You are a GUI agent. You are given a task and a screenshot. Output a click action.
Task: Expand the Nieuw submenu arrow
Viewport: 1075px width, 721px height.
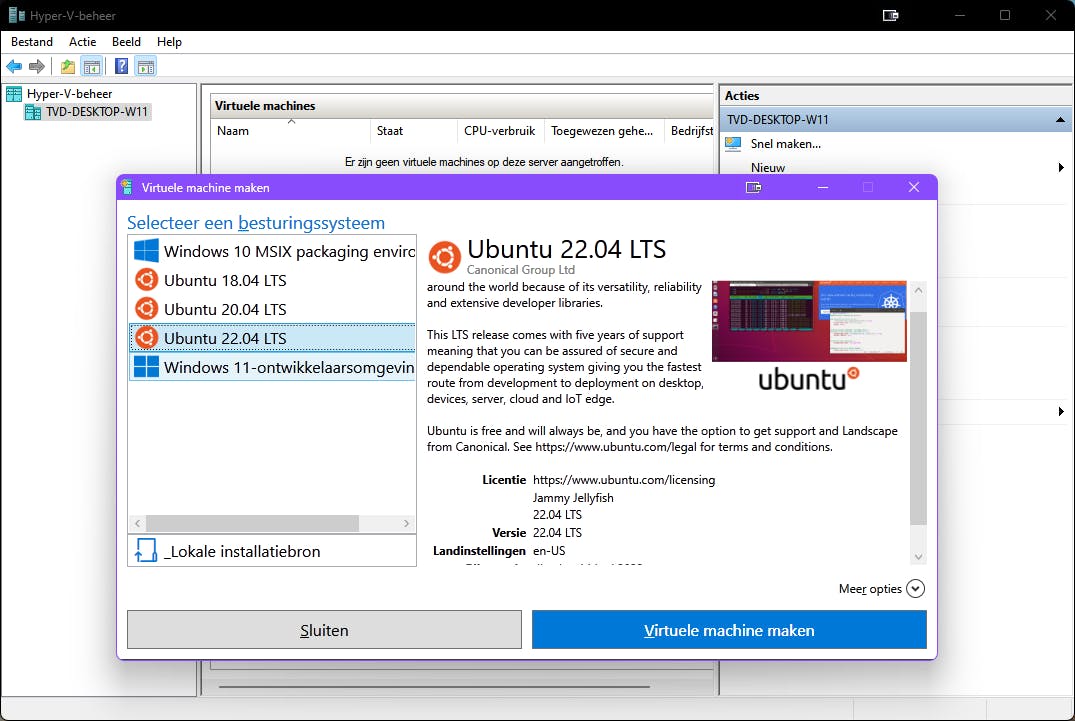(1061, 167)
